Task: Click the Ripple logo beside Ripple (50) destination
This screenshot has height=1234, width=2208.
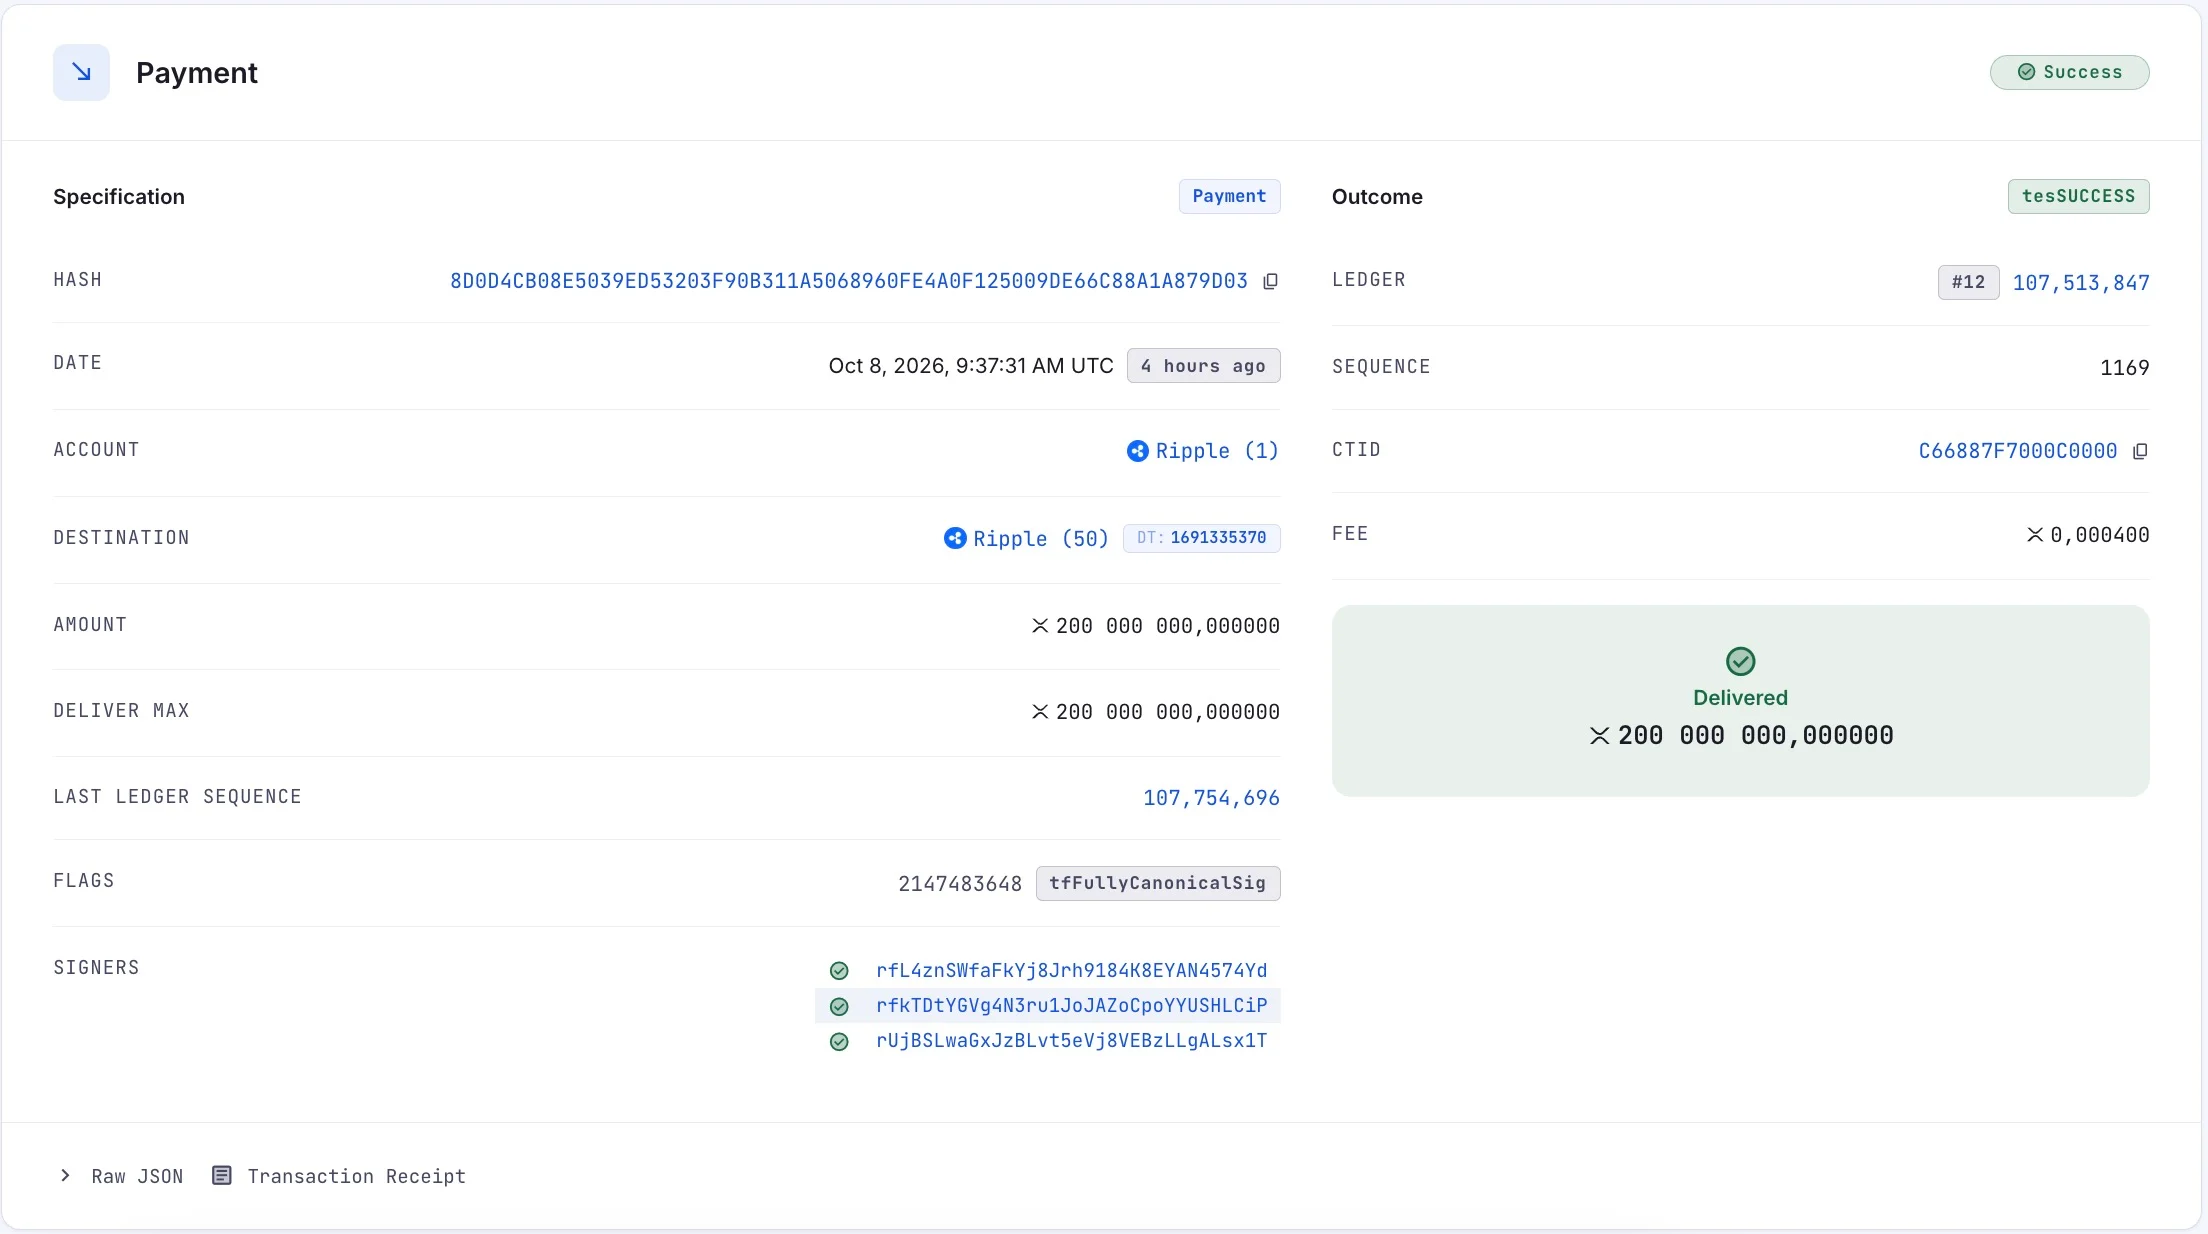Action: (x=955, y=538)
